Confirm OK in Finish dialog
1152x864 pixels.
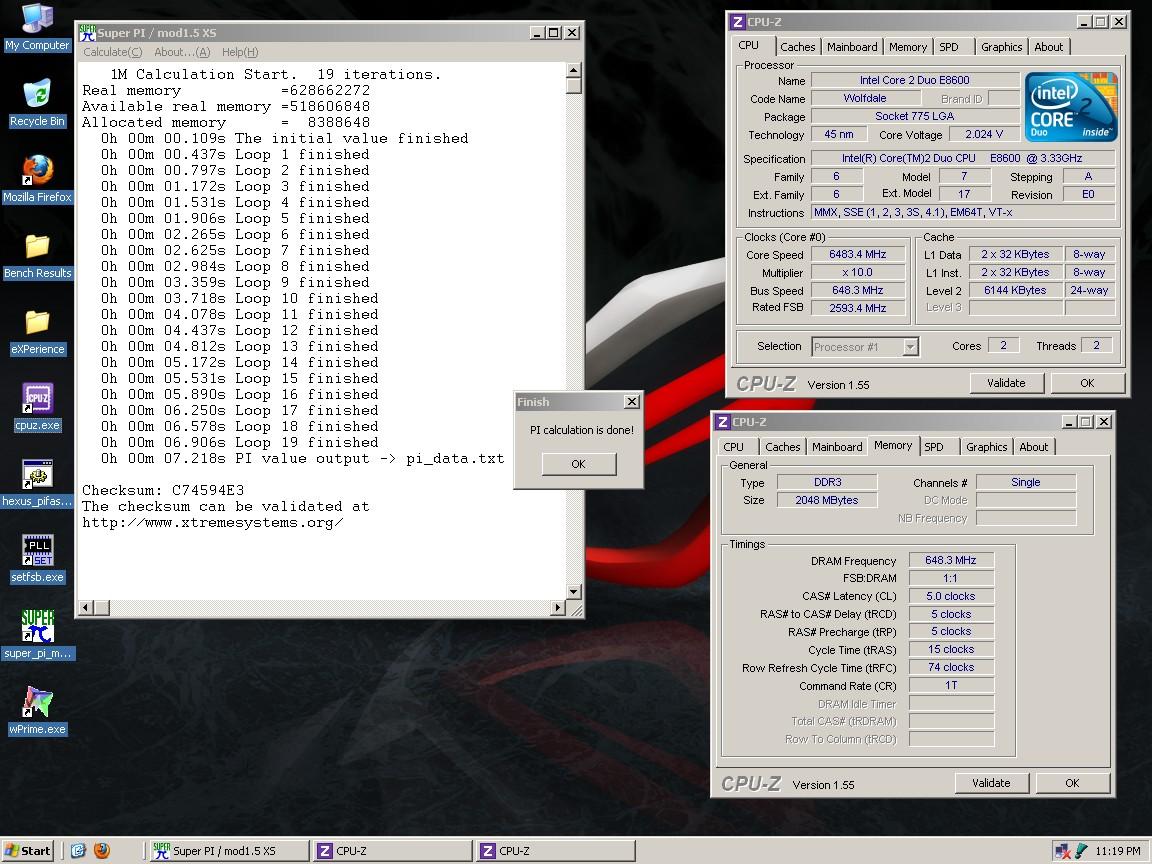578,464
